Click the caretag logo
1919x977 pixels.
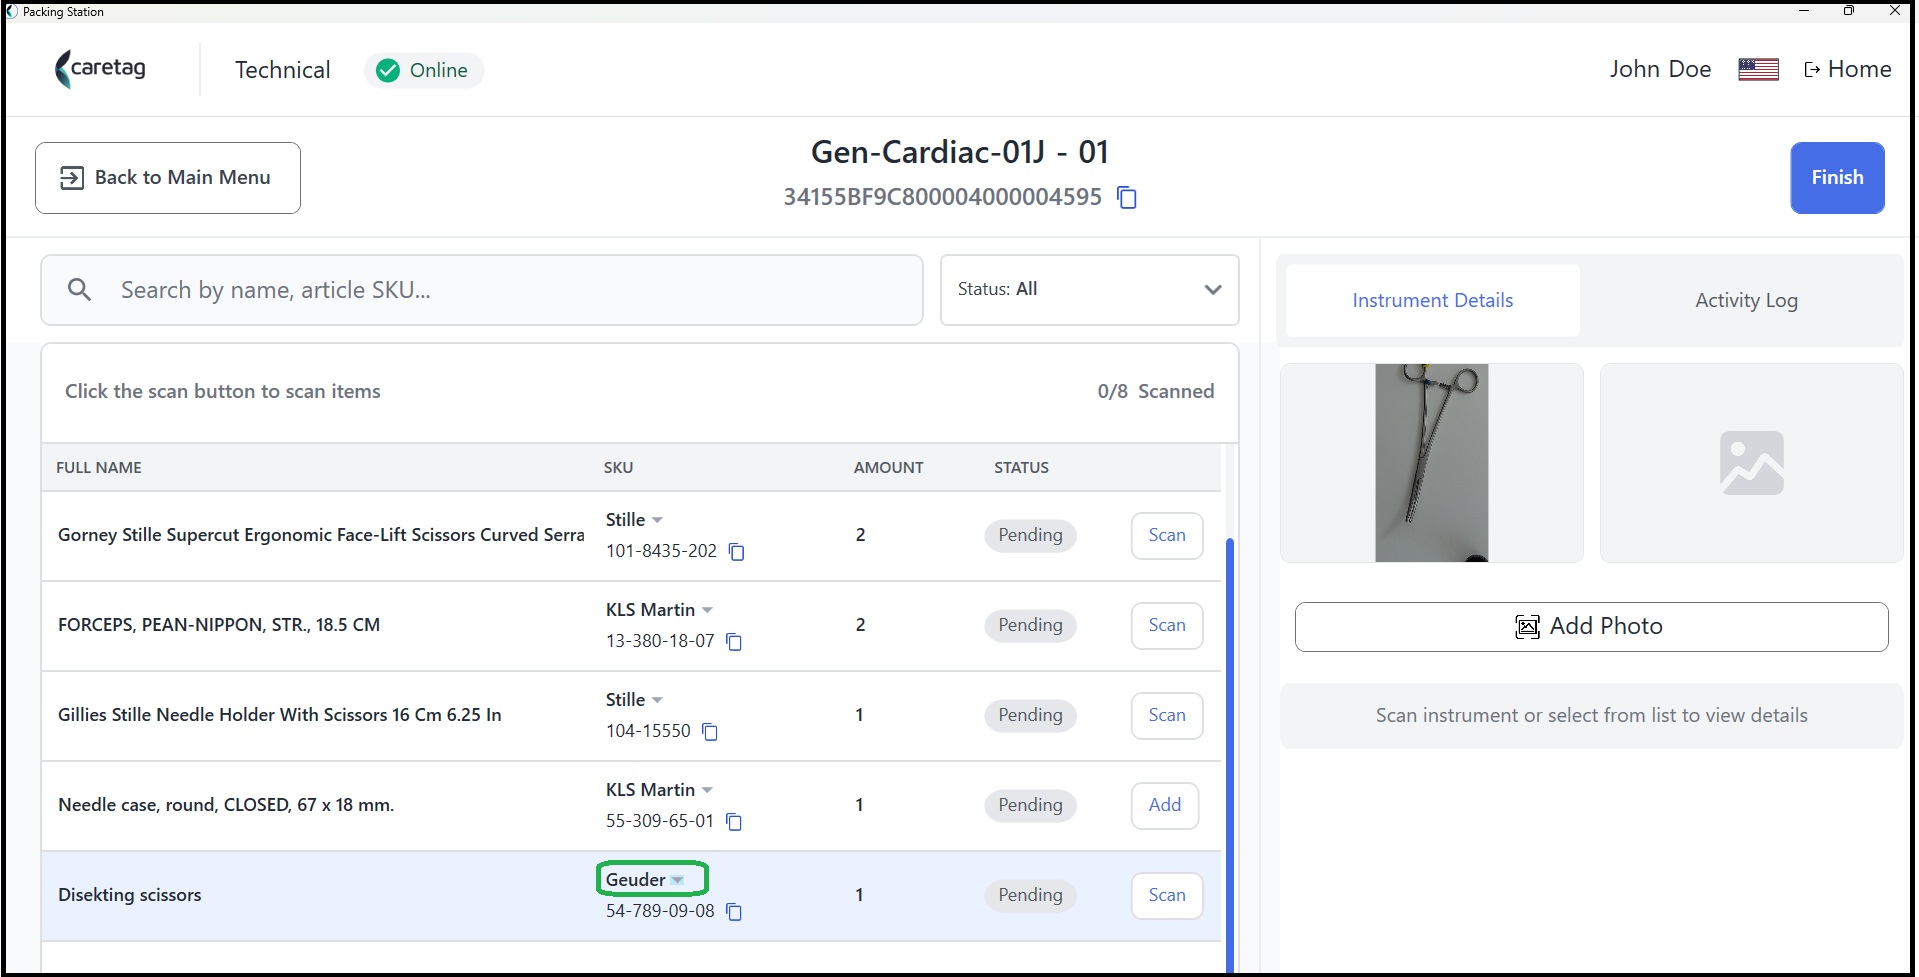(x=101, y=69)
